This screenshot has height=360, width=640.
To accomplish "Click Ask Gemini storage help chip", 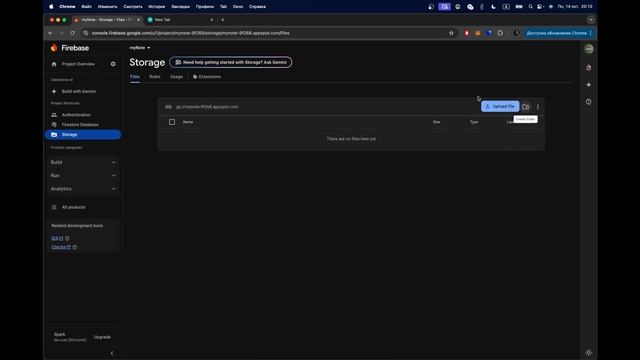I will (x=231, y=62).
